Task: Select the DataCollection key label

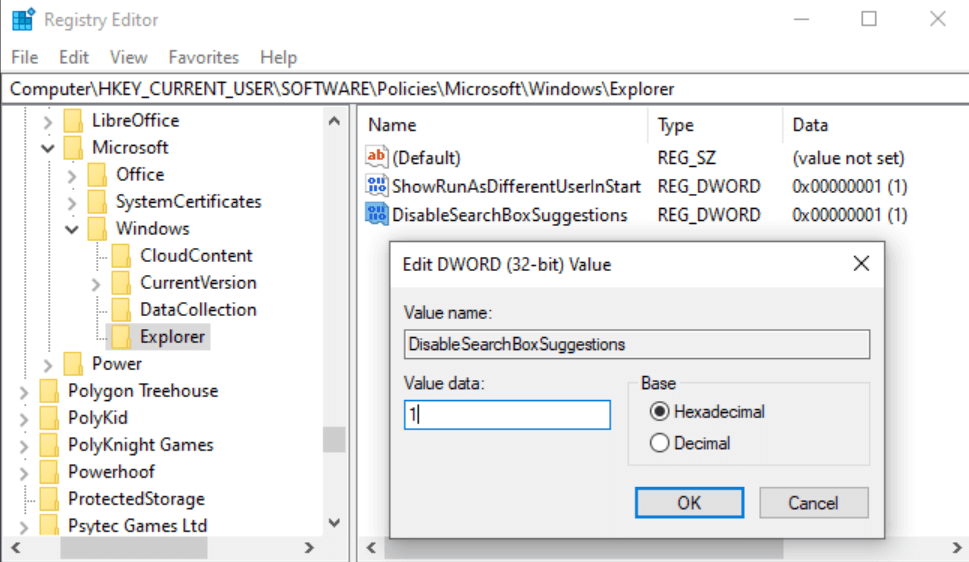Action: click(198, 309)
